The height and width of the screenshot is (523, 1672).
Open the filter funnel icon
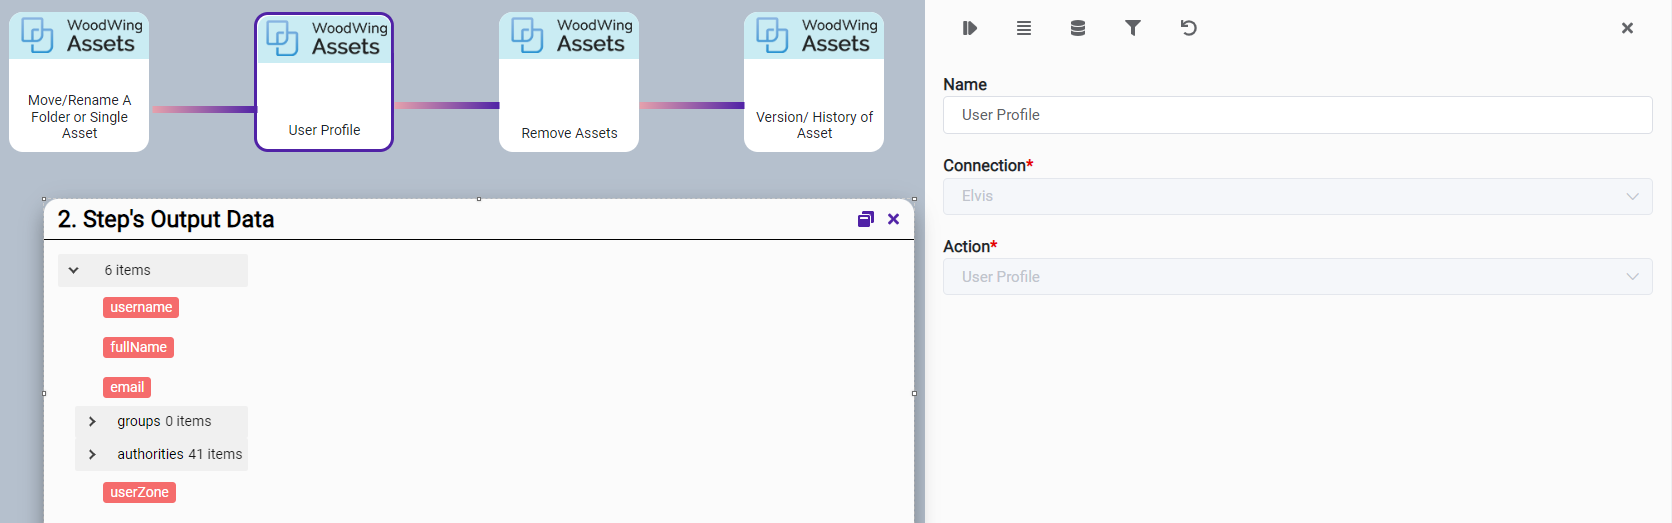(1133, 28)
